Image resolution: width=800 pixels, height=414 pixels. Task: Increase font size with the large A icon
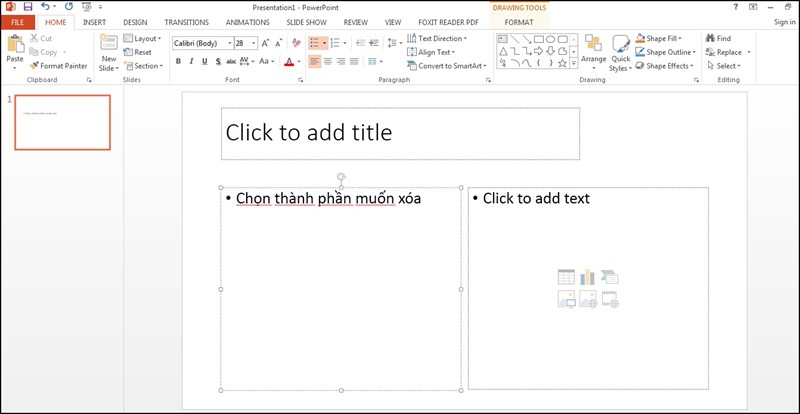265,43
